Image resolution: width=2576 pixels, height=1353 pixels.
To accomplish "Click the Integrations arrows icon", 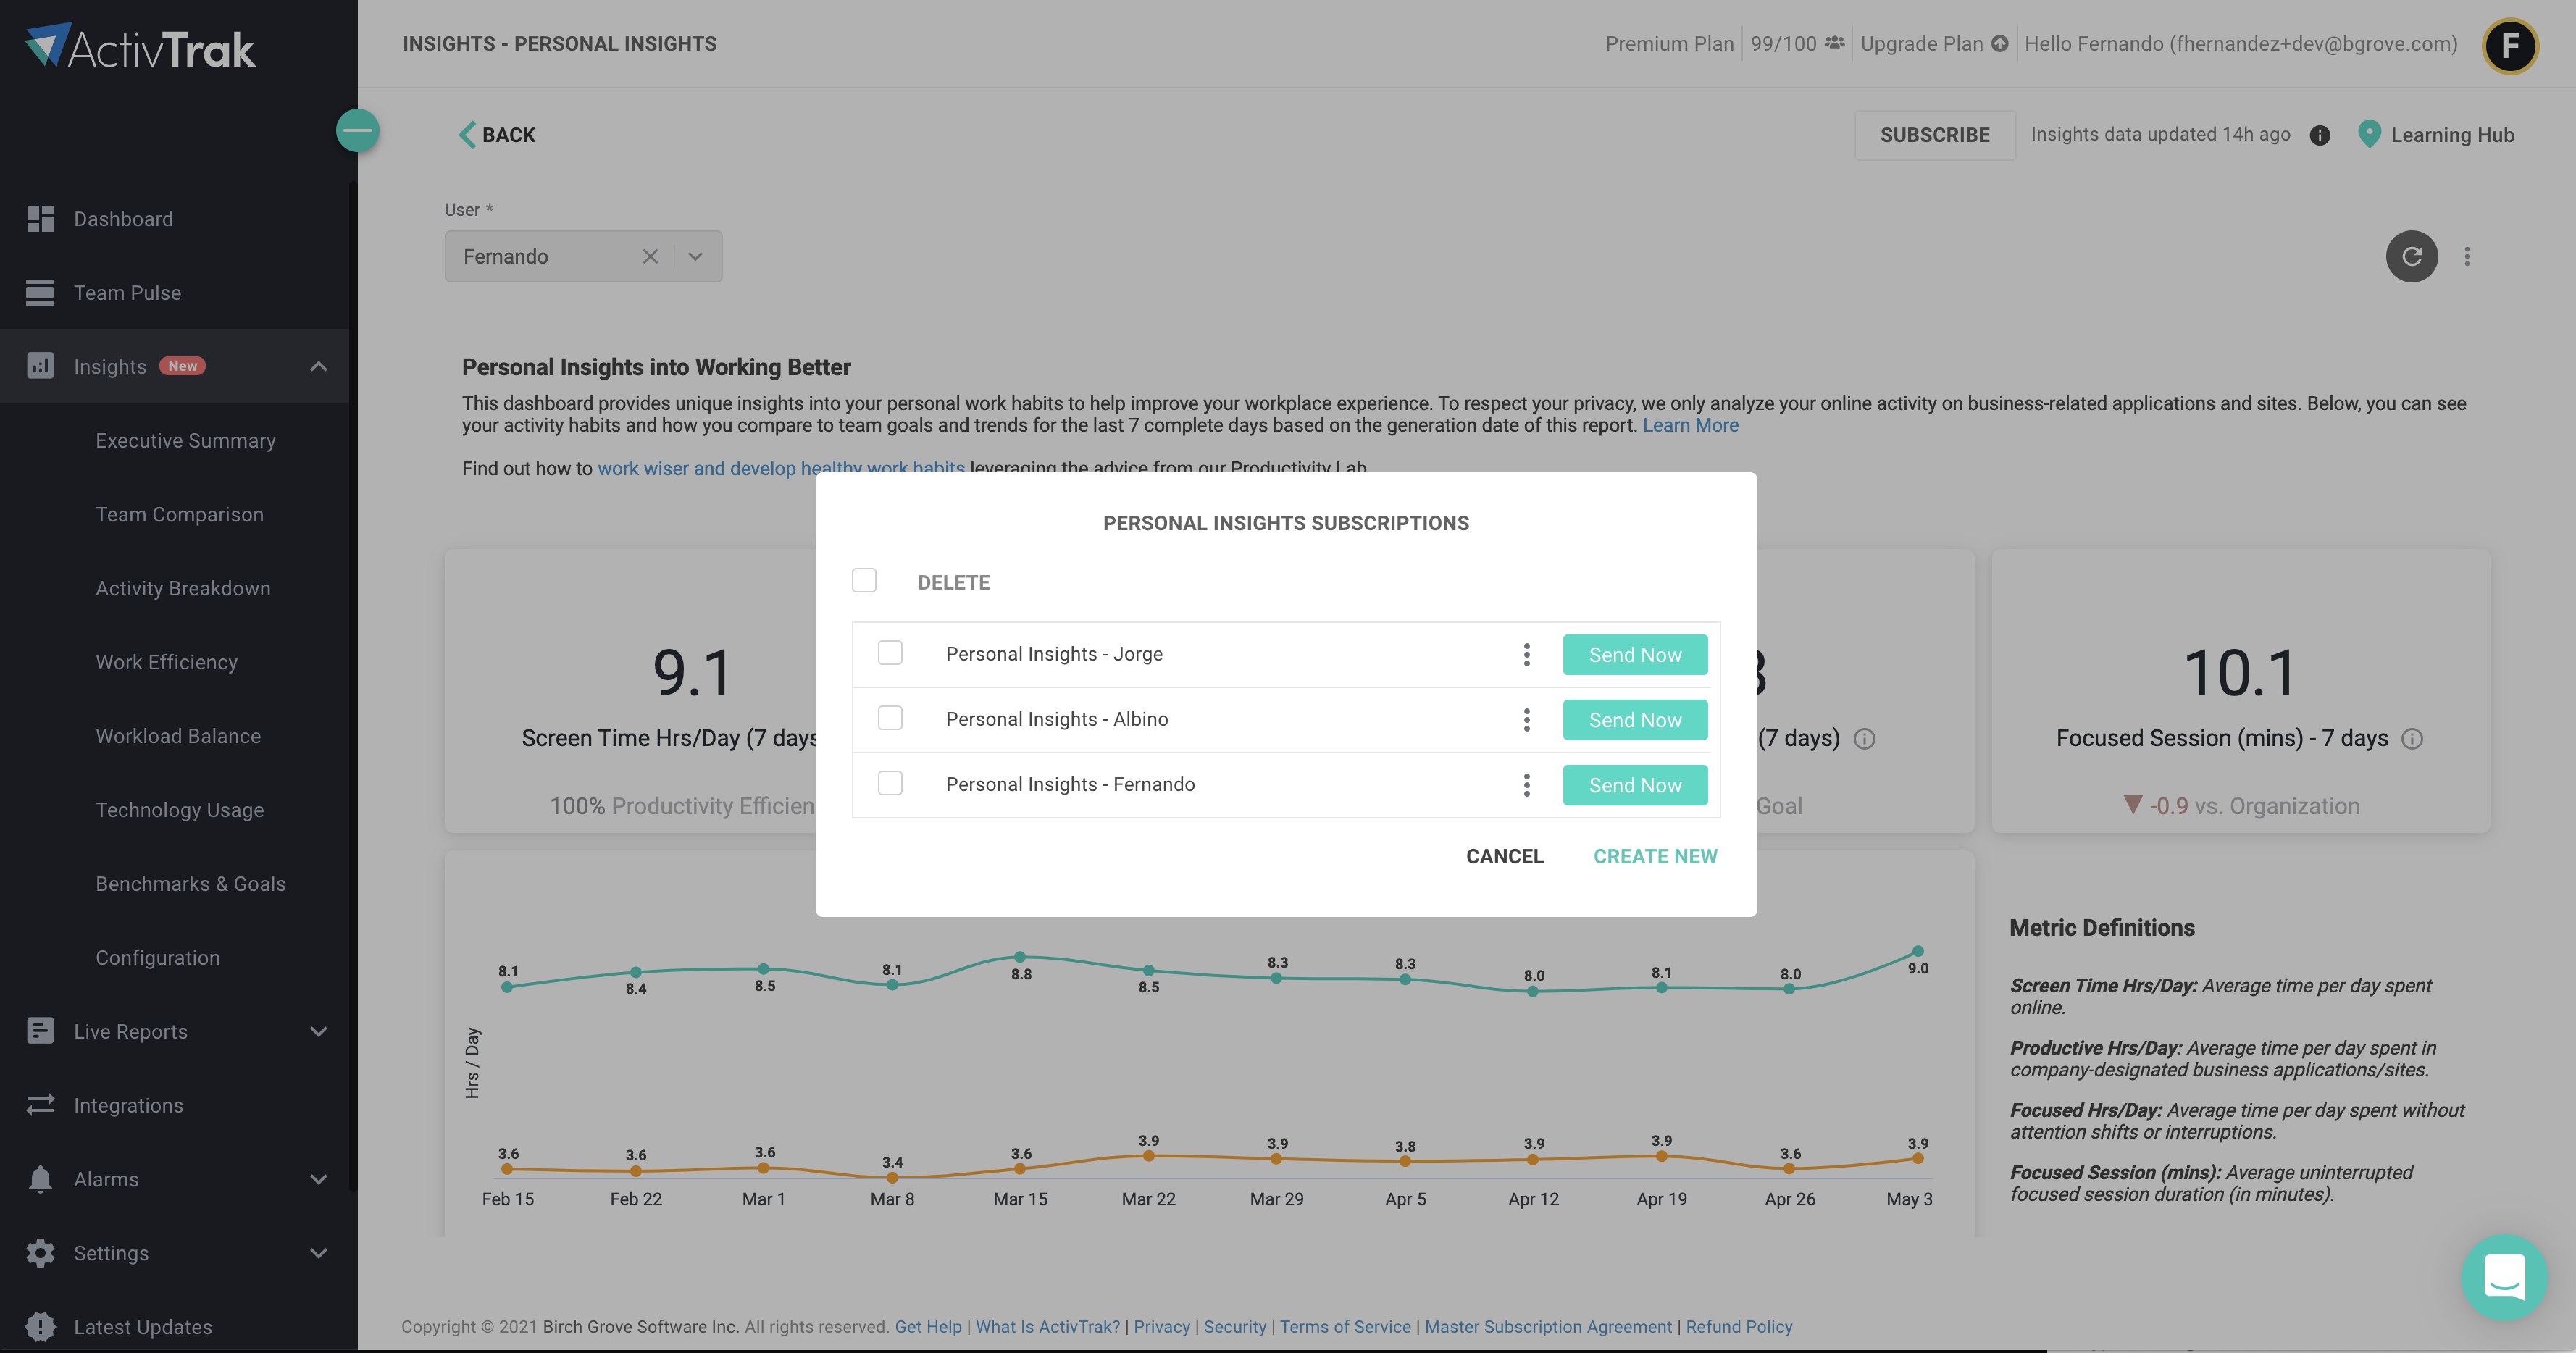I will (x=40, y=1105).
